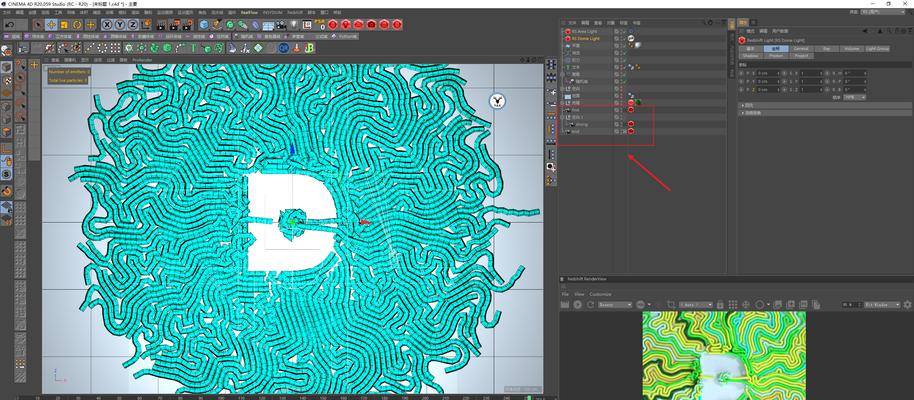This screenshot has width=914, height=400.
Task: Switch to the Volume attribute tab
Action: pyautogui.click(x=851, y=49)
